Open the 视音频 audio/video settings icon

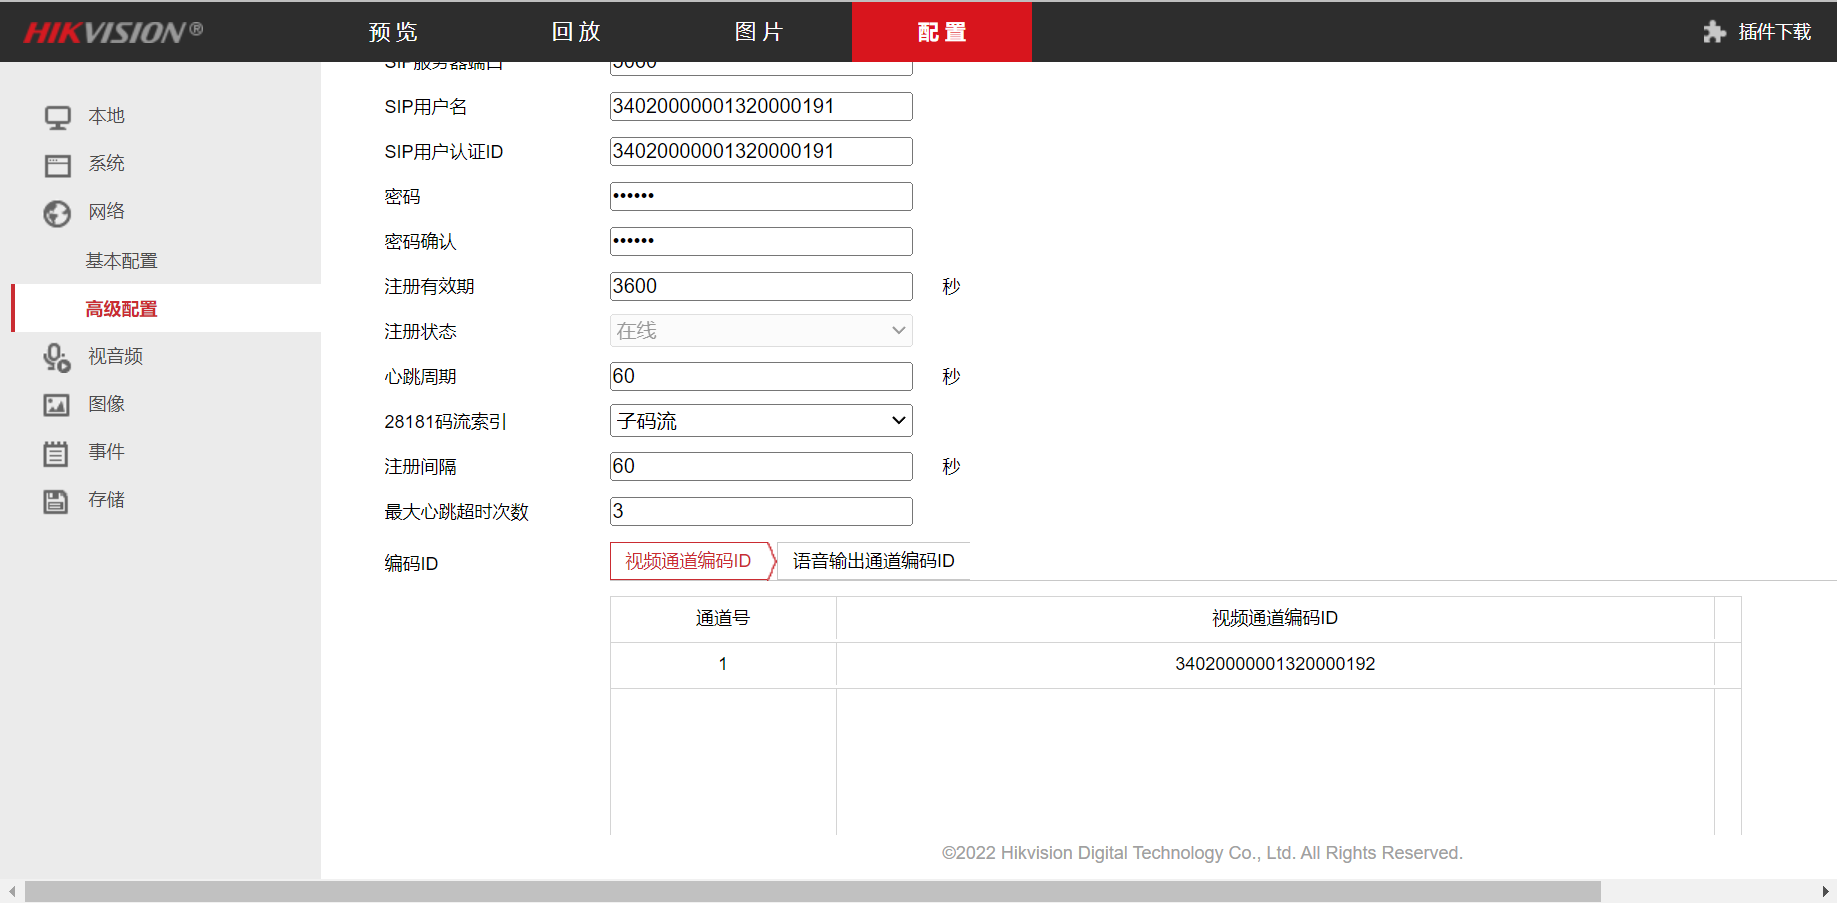tap(57, 356)
